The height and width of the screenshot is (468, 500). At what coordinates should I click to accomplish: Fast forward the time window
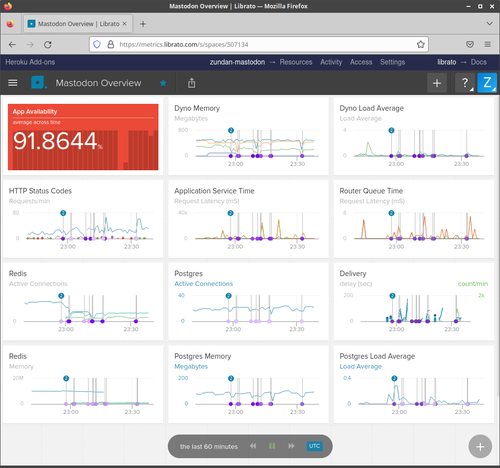[291, 446]
